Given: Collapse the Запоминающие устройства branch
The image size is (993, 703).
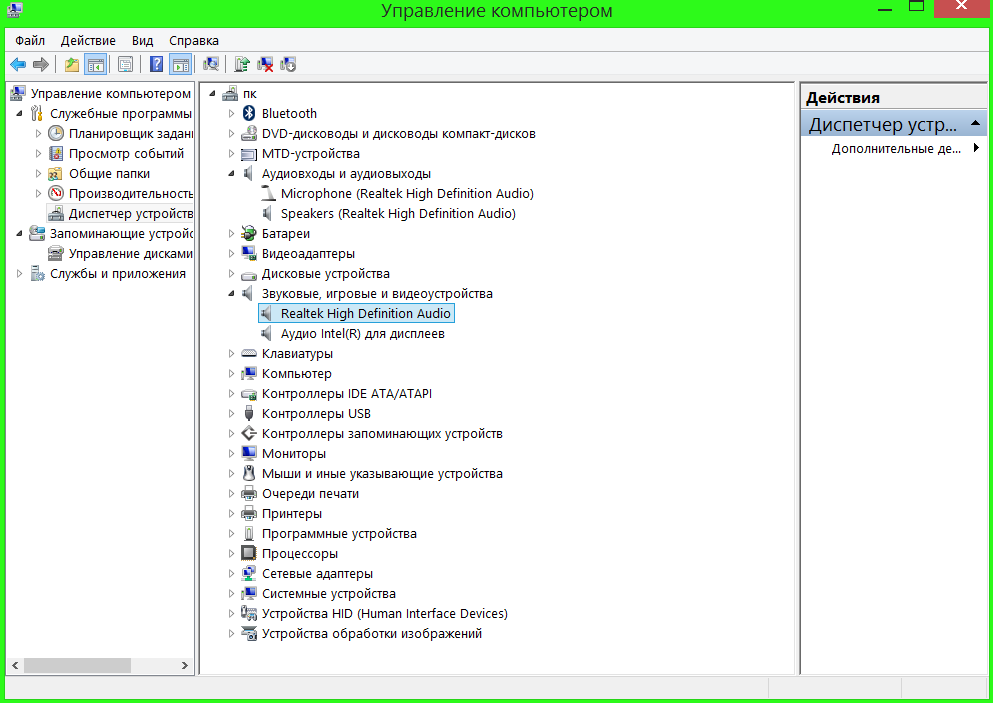Looking at the screenshot, I should [19, 234].
